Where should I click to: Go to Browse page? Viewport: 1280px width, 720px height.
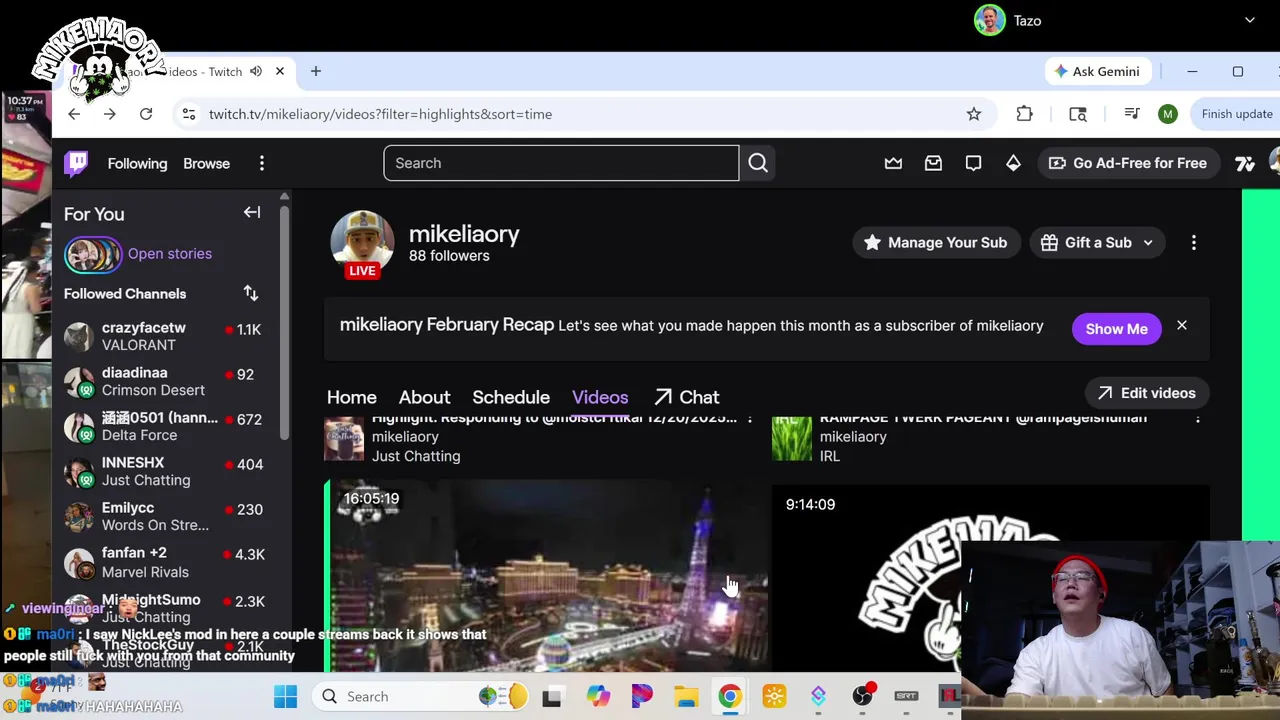(x=206, y=163)
